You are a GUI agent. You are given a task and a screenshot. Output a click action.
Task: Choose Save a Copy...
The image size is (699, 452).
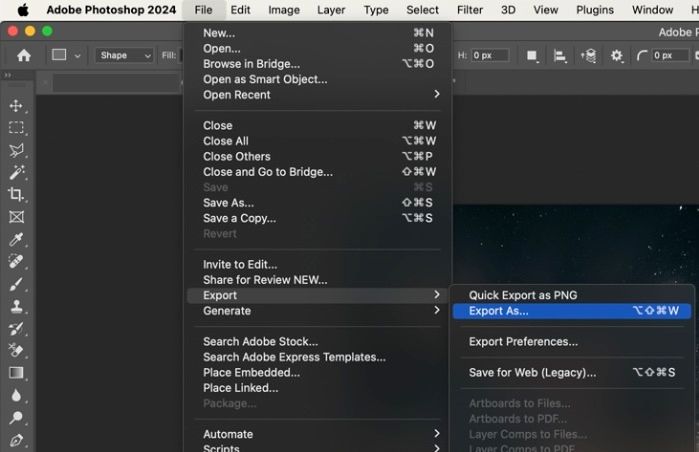click(x=318, y=218)
